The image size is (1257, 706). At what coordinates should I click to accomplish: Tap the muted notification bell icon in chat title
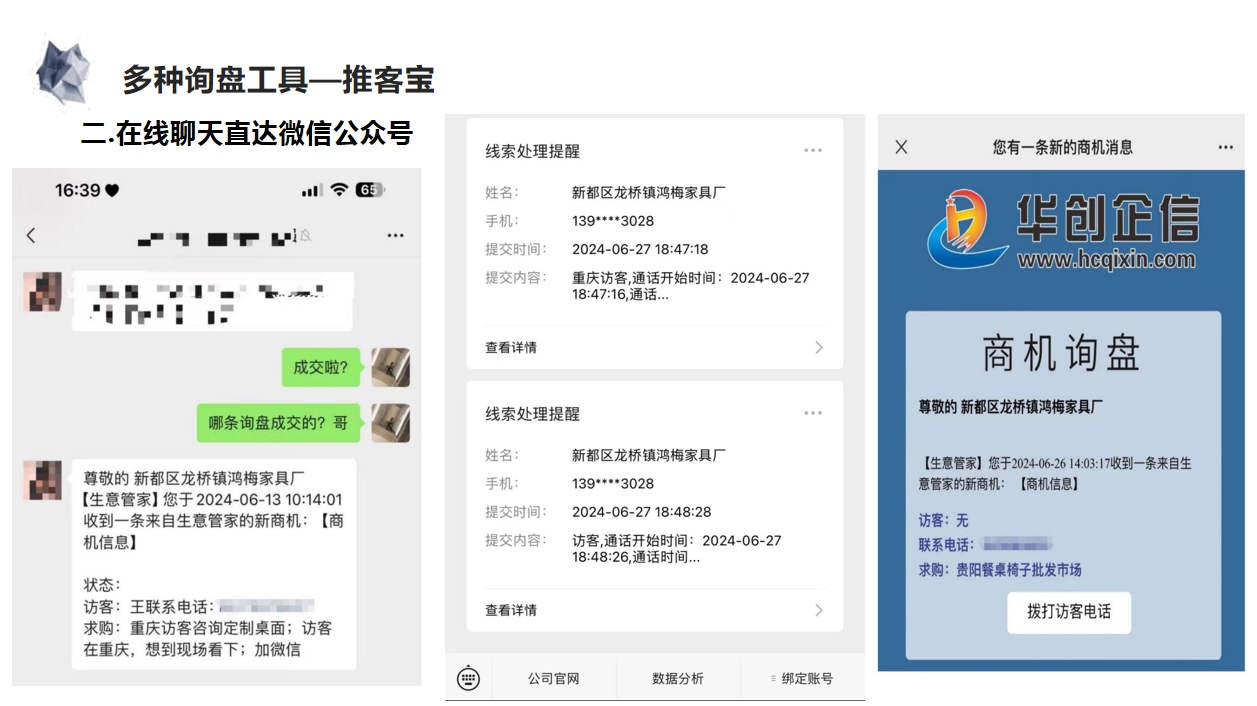pyautogui.click(x=305, y=236)
